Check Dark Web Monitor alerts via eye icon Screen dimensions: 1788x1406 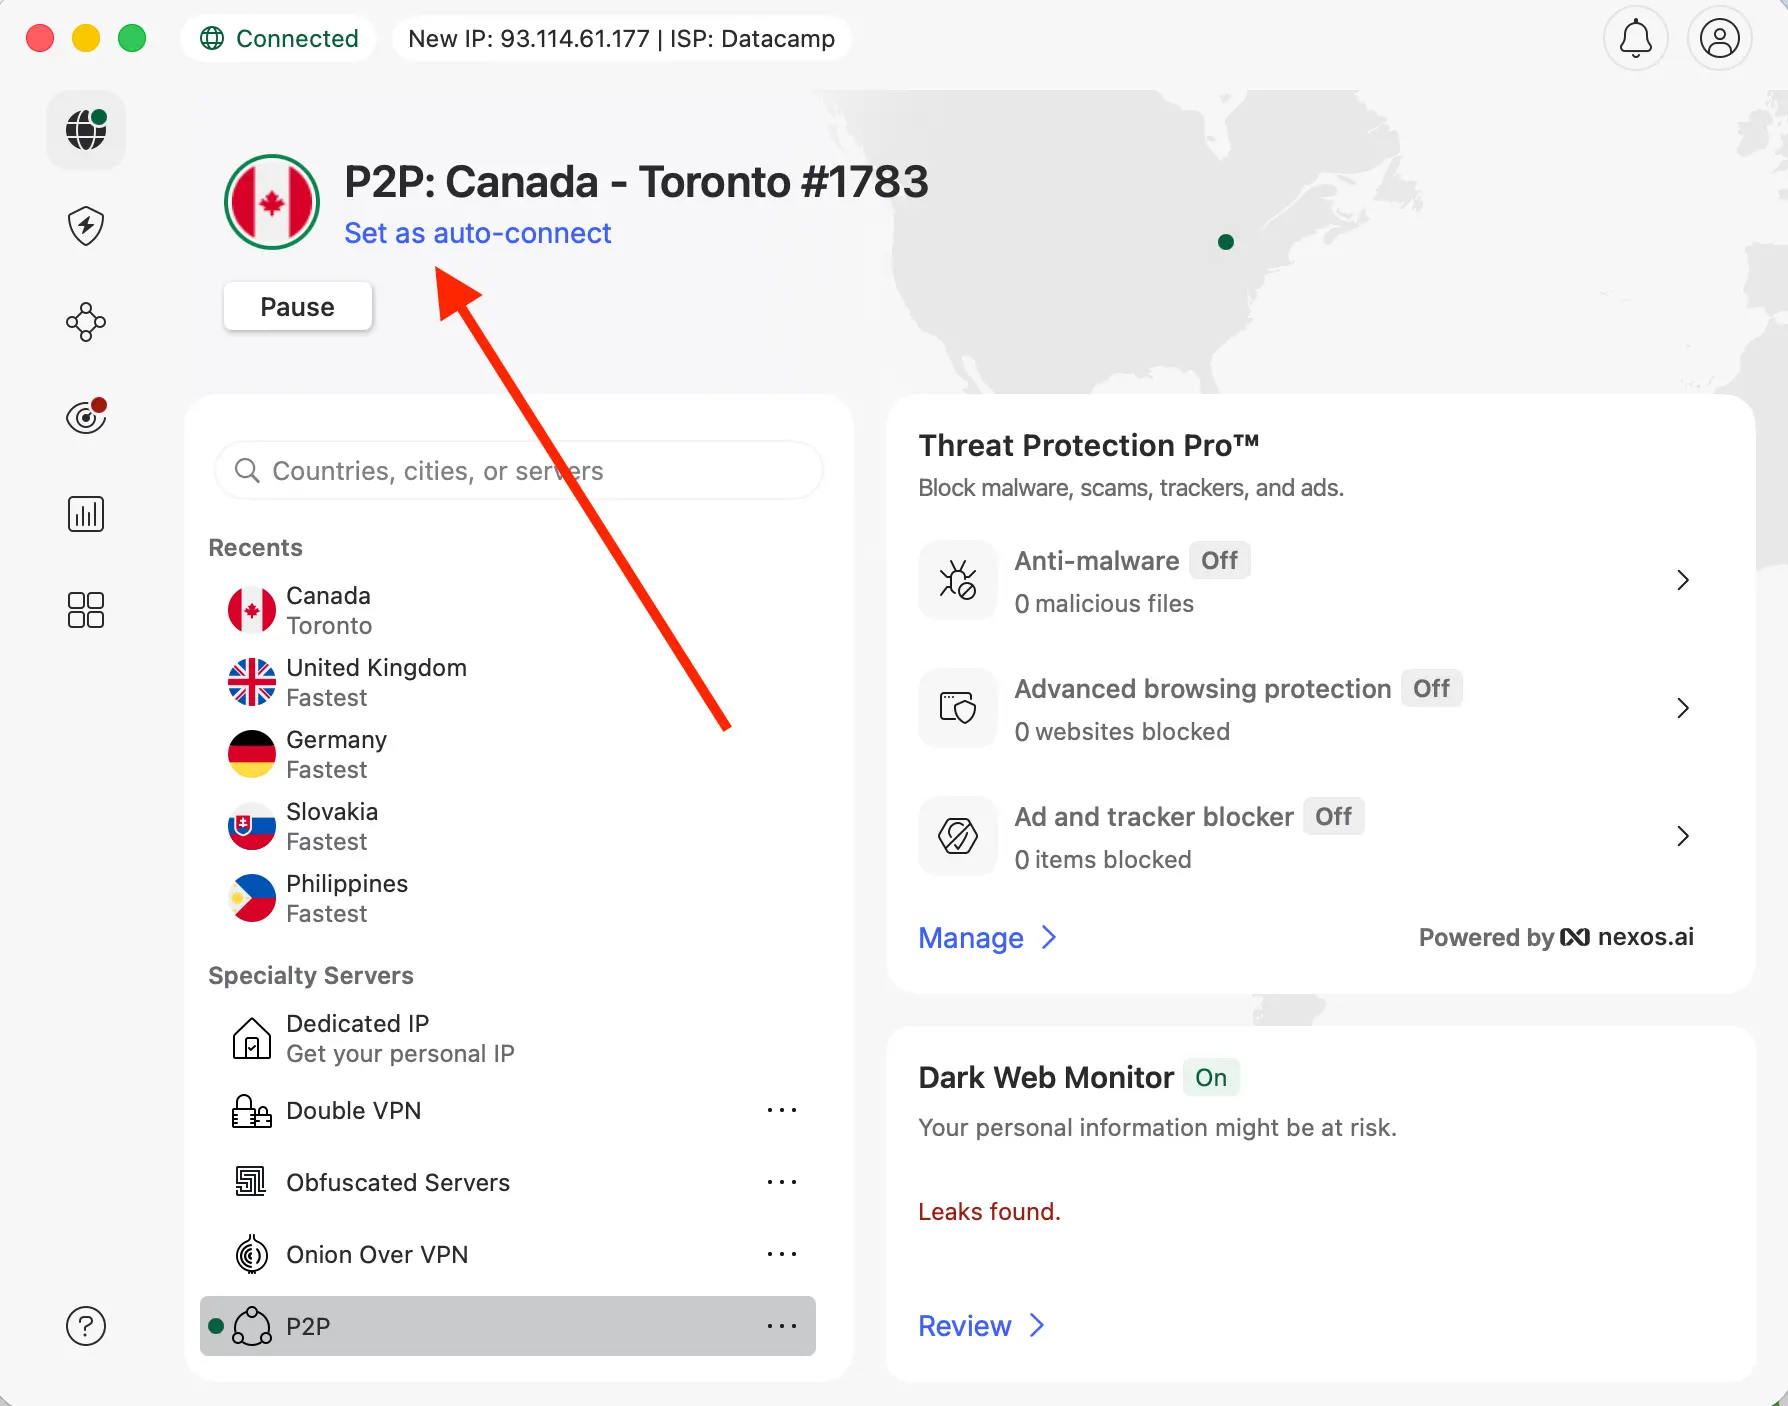tap(85, 417)
